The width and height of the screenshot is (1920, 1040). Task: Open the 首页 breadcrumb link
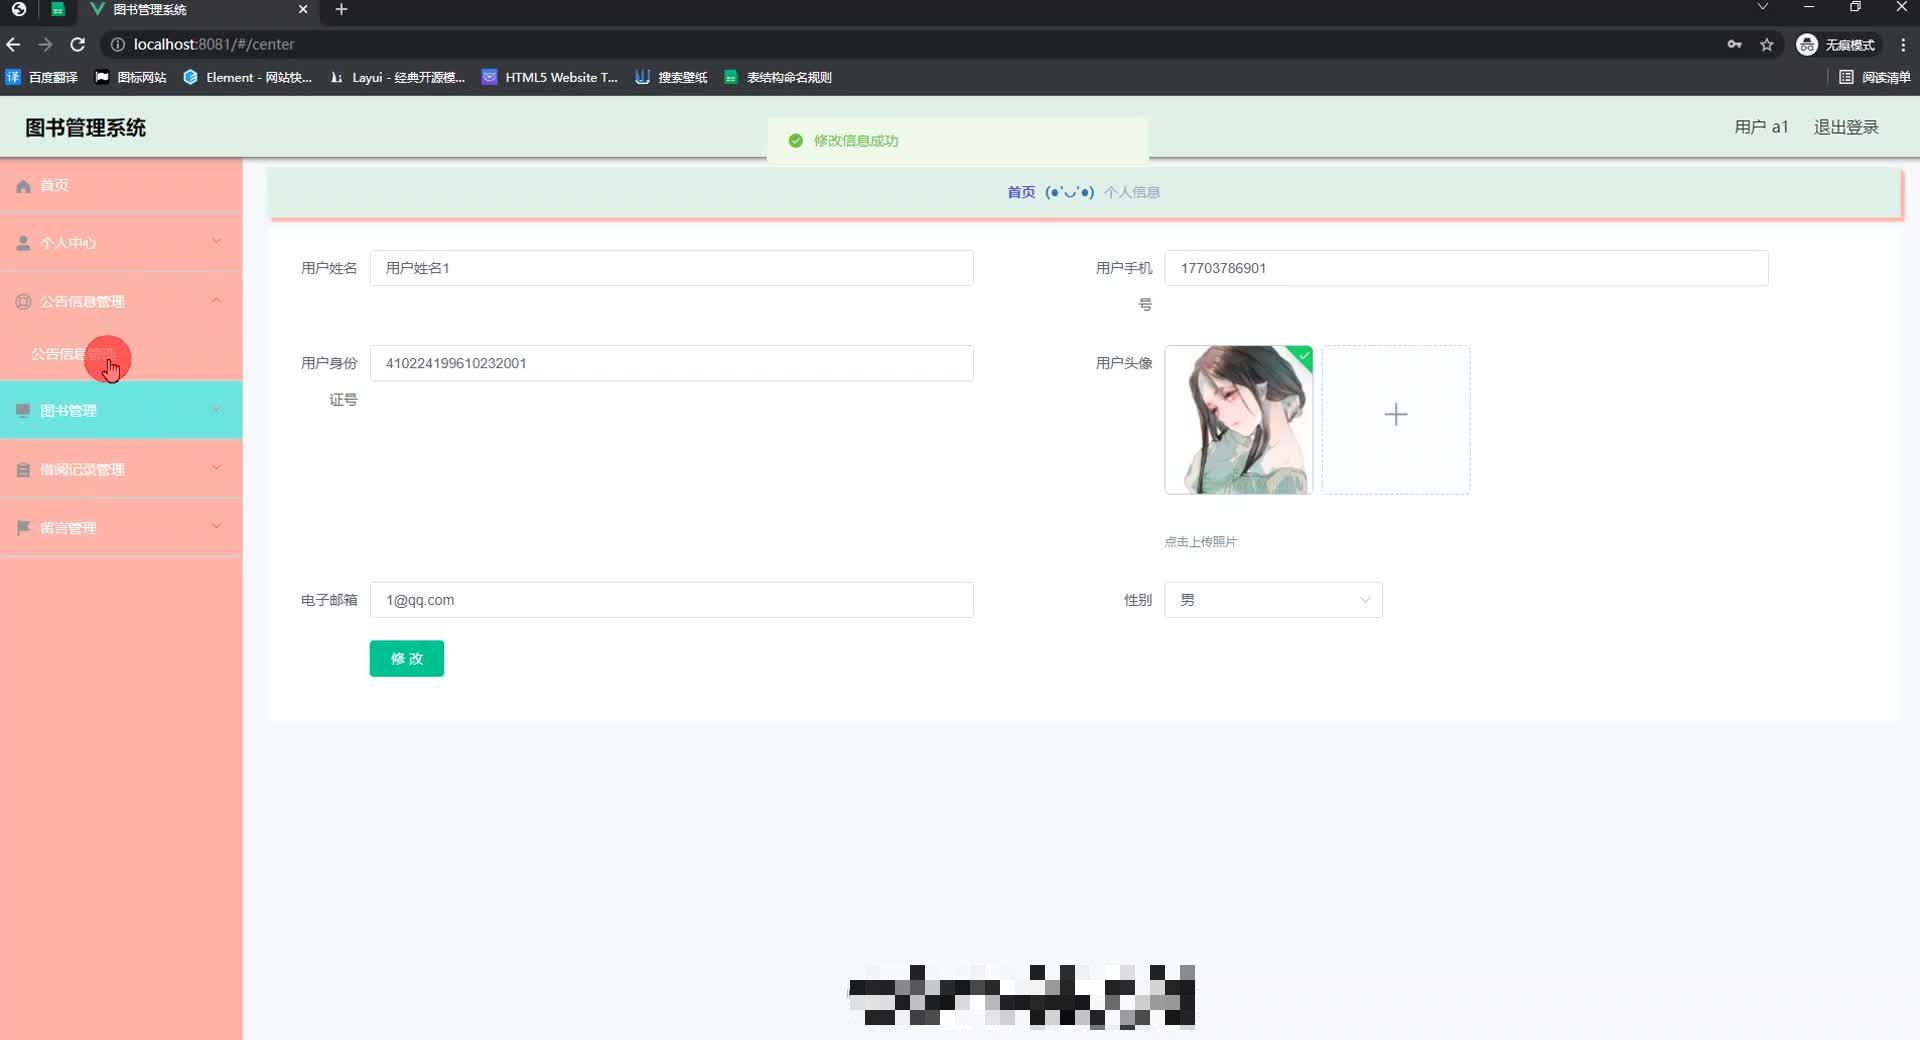tap(1021, 192)
